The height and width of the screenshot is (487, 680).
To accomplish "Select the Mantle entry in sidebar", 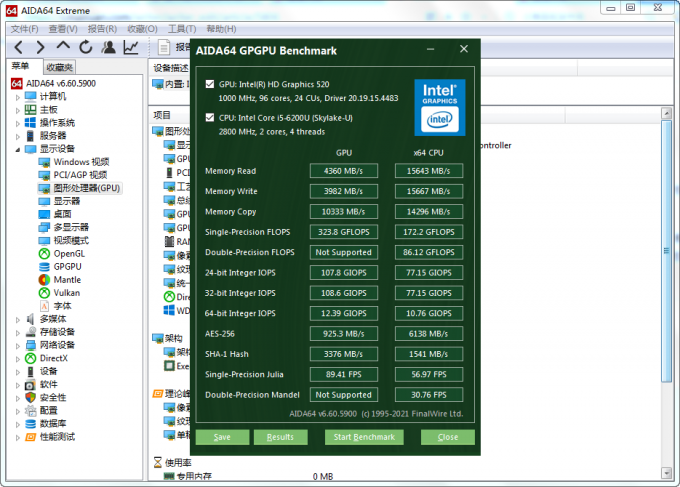I will coord(66,279).
